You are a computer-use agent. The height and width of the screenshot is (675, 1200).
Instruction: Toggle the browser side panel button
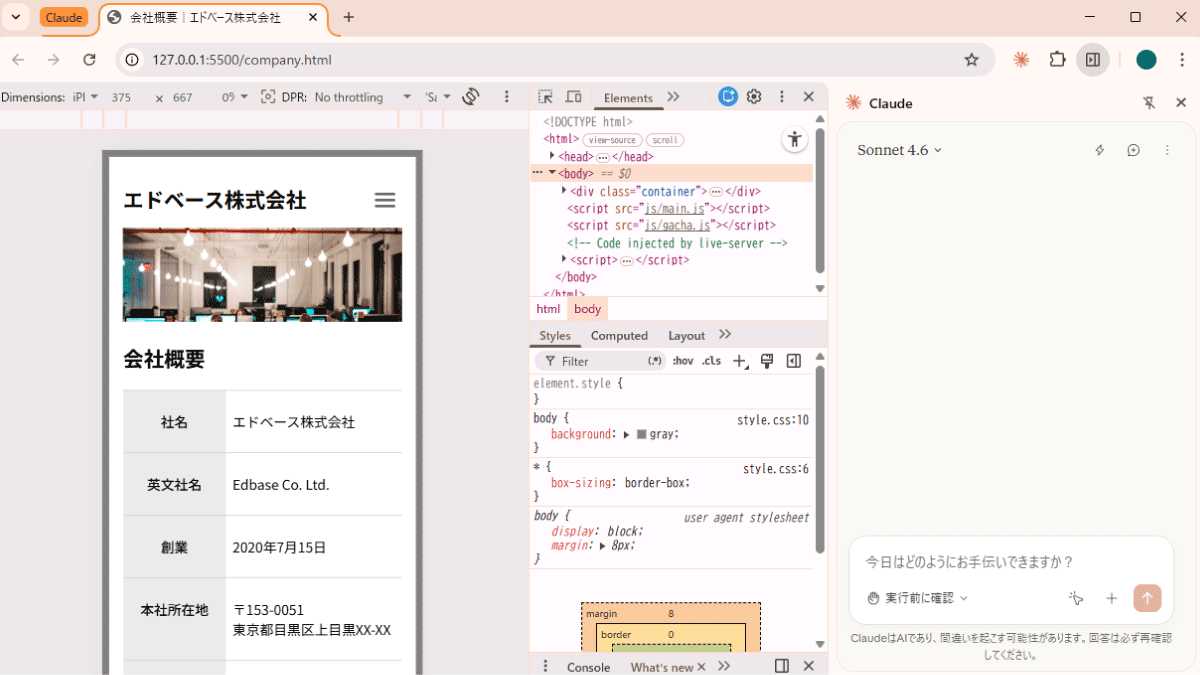[1093, 60]
